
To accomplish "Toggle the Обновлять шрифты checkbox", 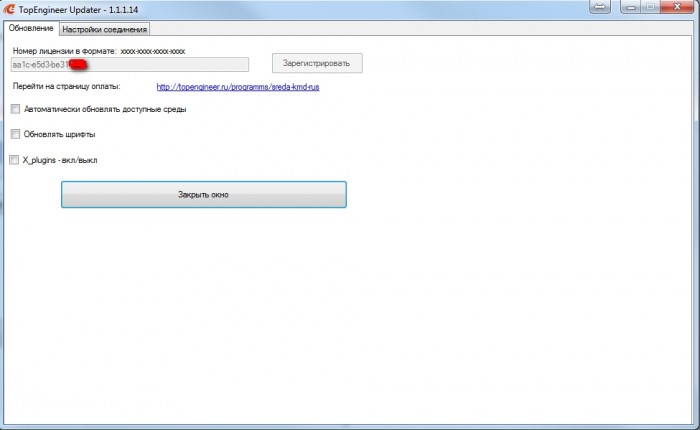I will coord(16,134).
